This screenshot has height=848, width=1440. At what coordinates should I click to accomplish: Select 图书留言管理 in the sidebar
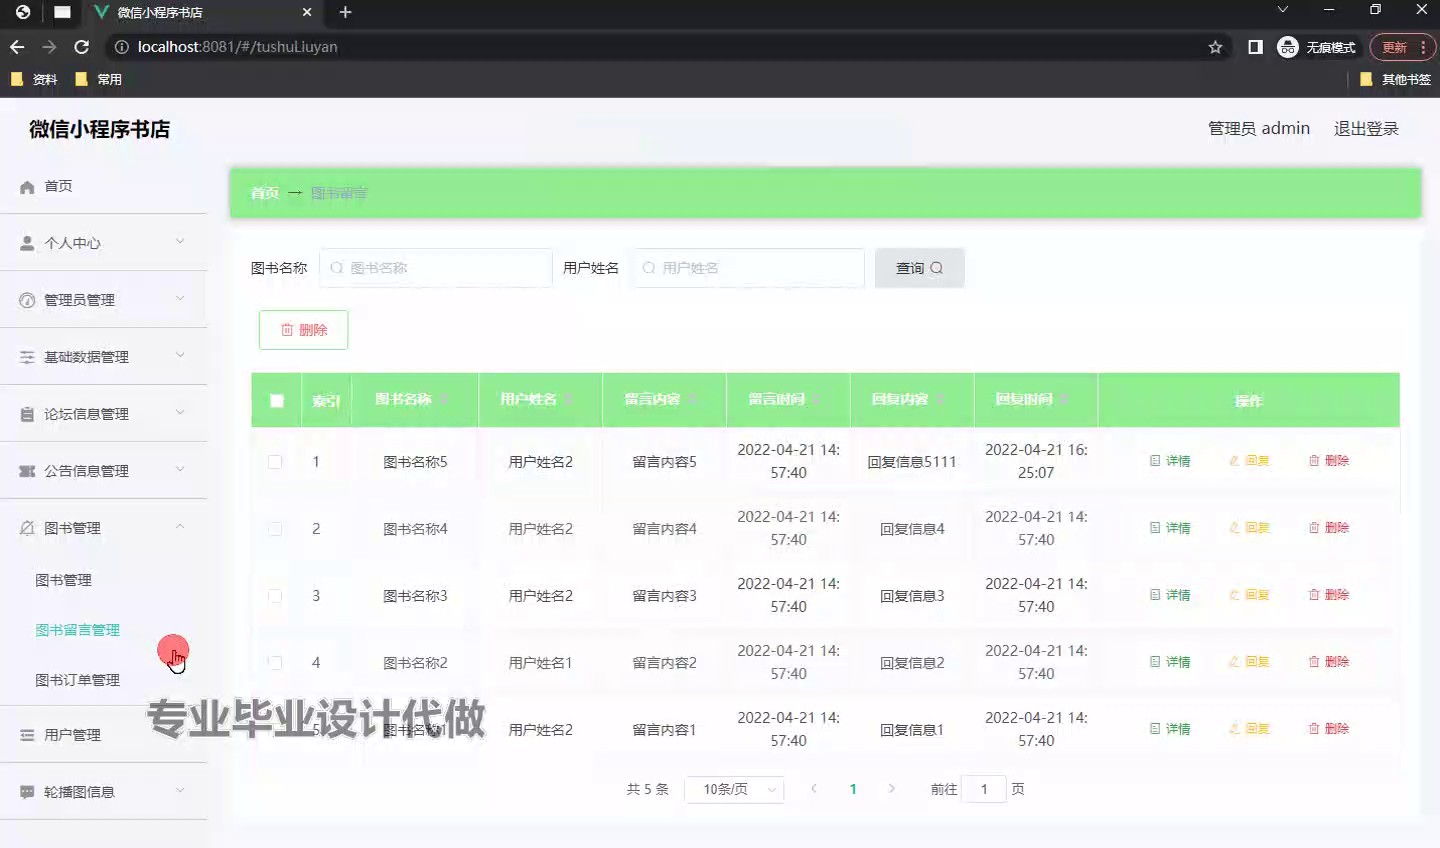click(77, 630)
